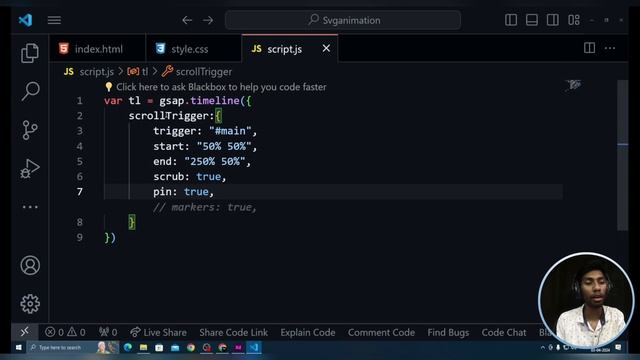Click Comment Code in status bar

[381, 332]
